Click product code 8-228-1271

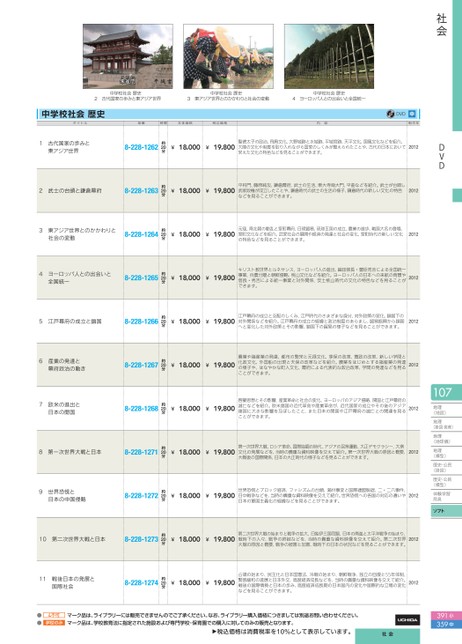tap(141, 452)
